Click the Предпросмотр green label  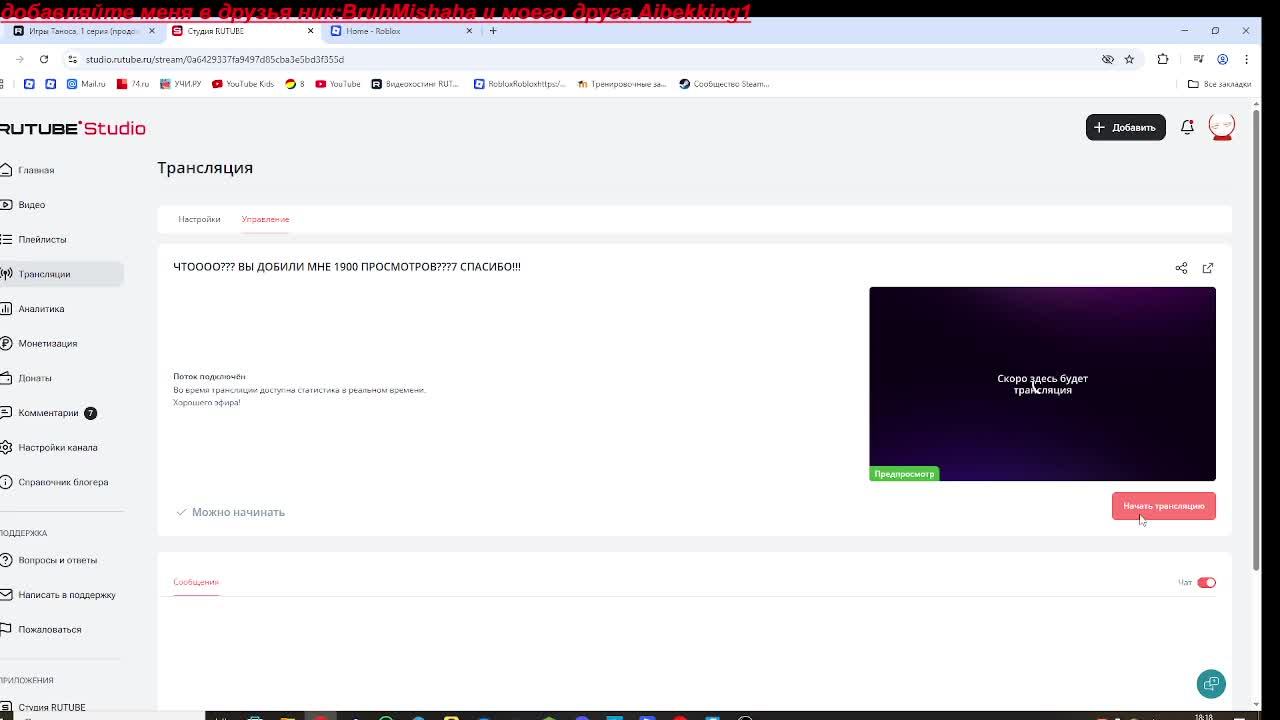[x=904, y=474]
